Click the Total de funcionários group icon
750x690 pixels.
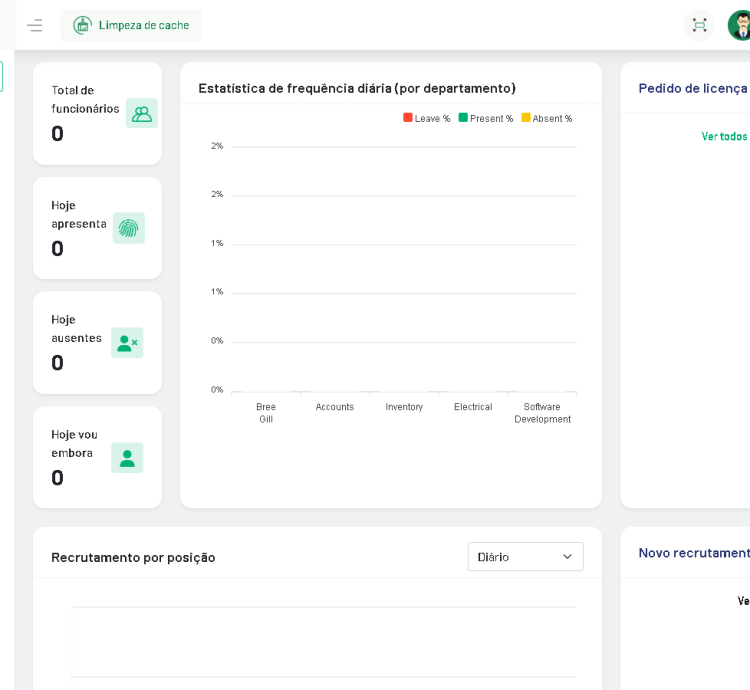[x=142, y=114]
